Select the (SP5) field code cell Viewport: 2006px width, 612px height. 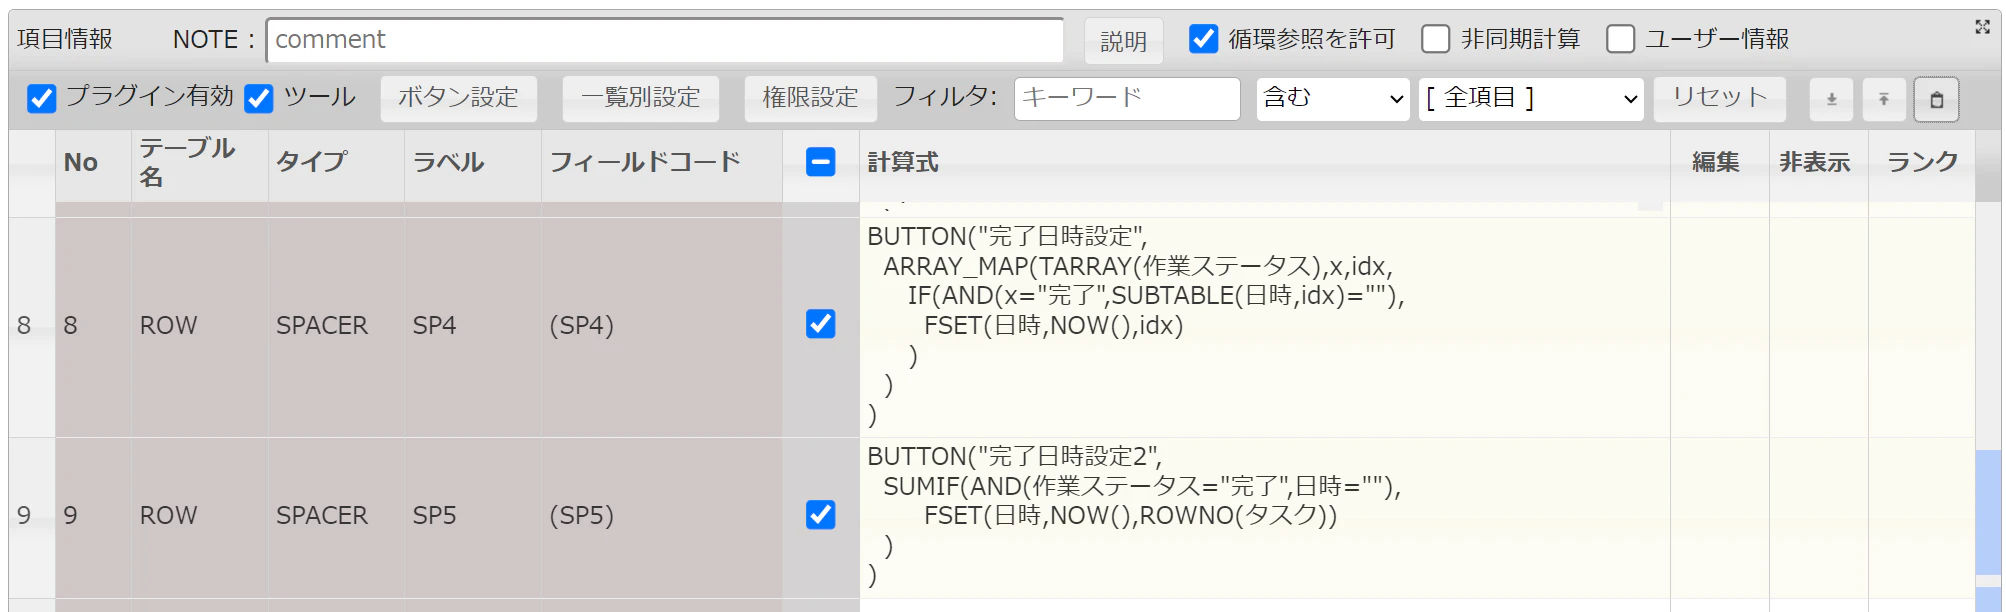662,517
